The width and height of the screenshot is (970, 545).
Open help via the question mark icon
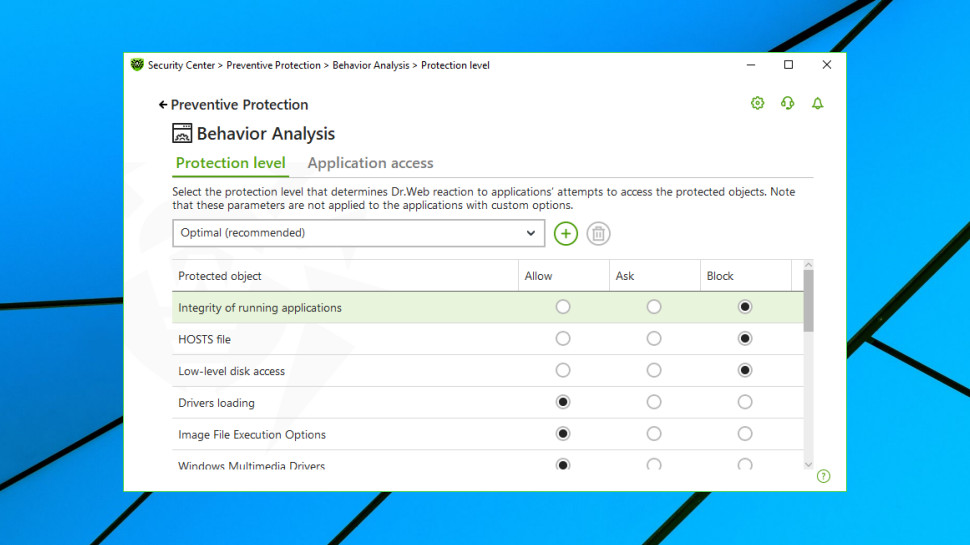(x=823, y=476)
